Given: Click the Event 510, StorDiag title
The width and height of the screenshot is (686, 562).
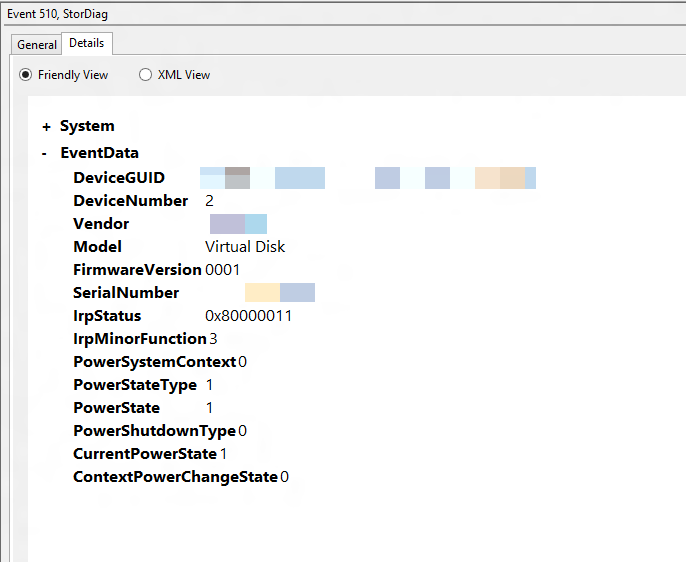Looking at the screenshot, I should pyautogui.click(x=57, y=14).
